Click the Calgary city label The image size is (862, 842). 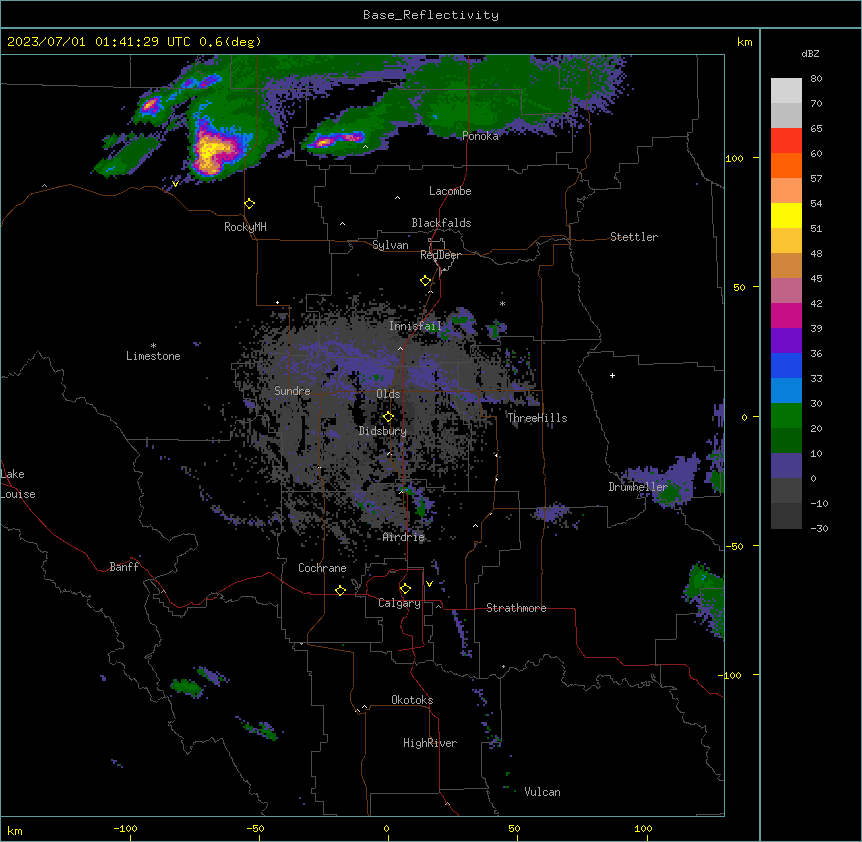(400, 603)
